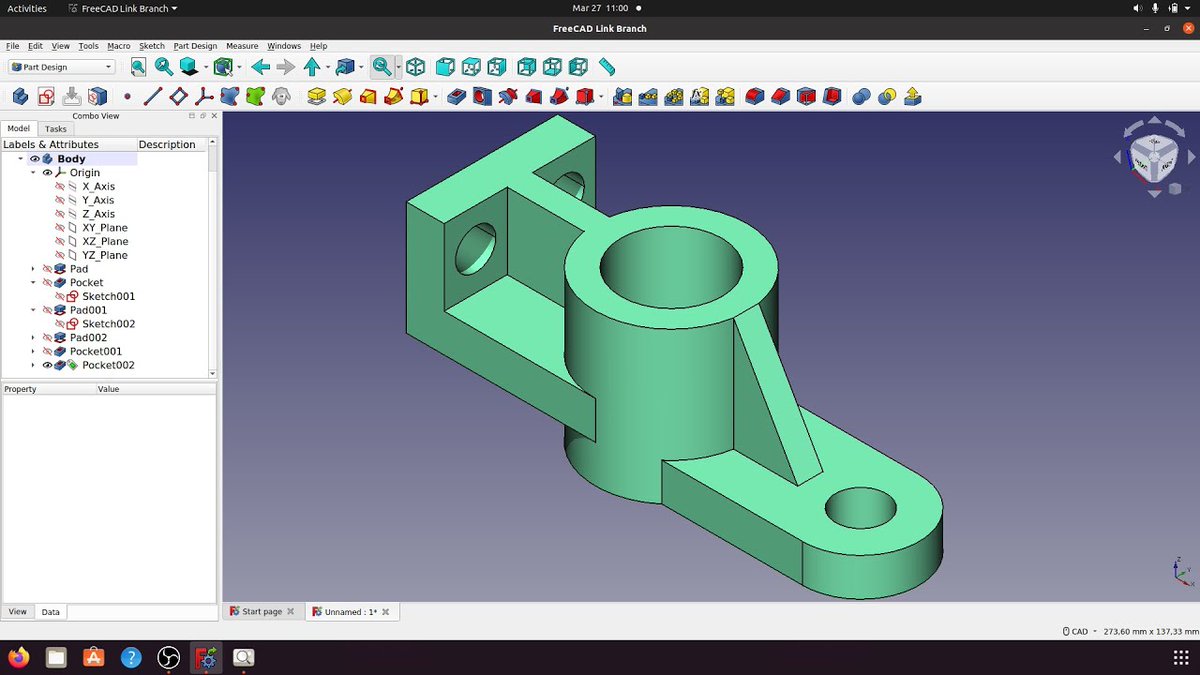
Task: Click the Boolean operation icon
Action: point(861,97)
